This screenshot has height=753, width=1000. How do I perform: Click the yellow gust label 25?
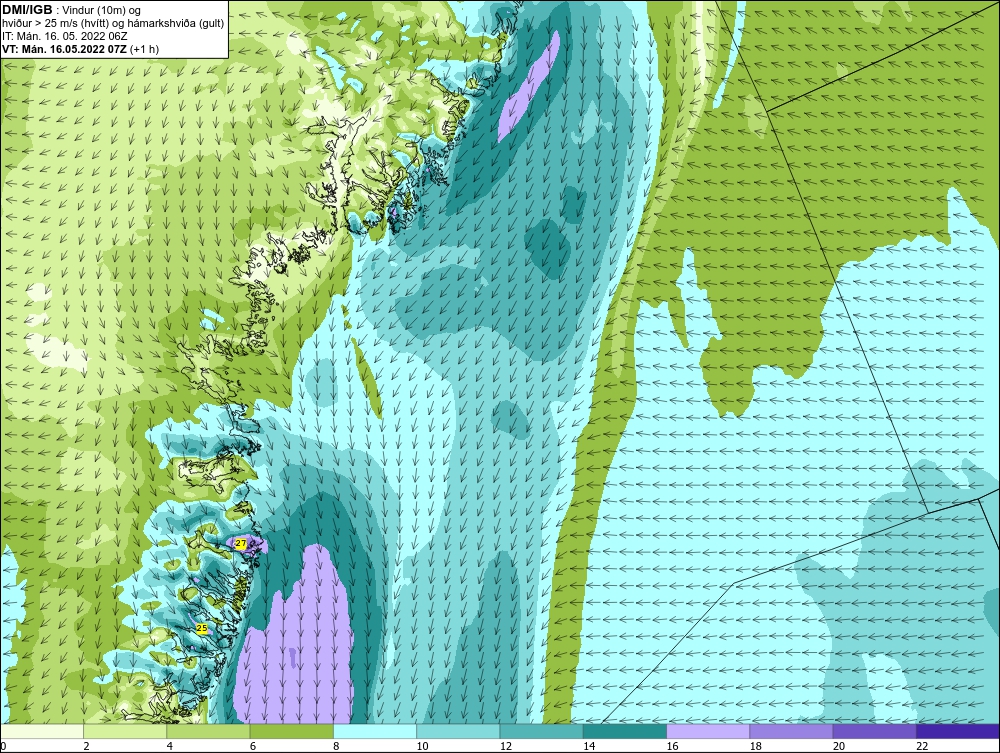pos(202,628)
